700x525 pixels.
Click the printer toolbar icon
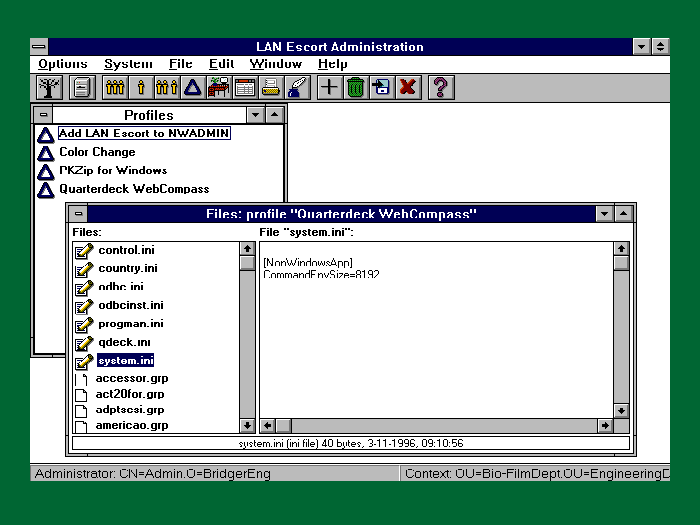pos(271,87)
